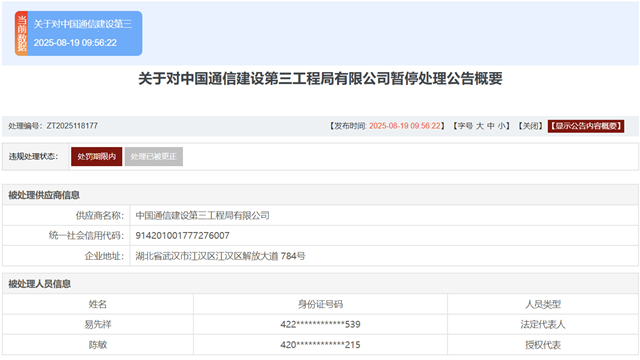Click ID number ending in 539
Viewport: 640px width, 360px height.
[x=320, y=324]
